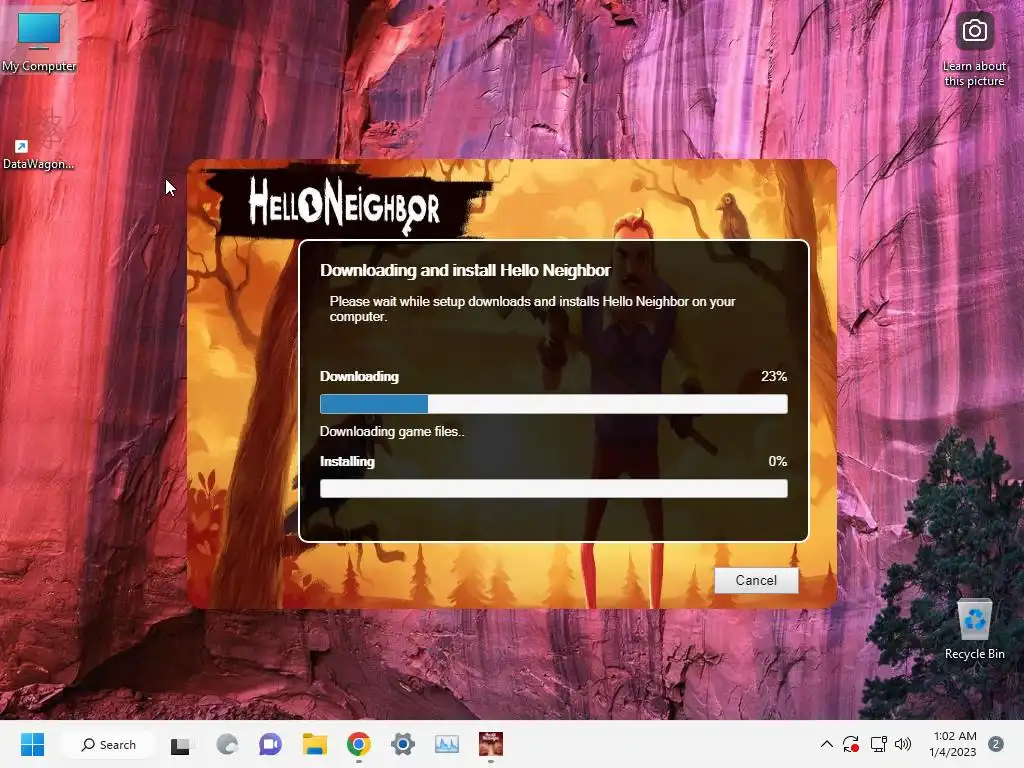Click the 'Downloading game files..' status text
This screenshot has height=768, width=1024.
point(392,432)
